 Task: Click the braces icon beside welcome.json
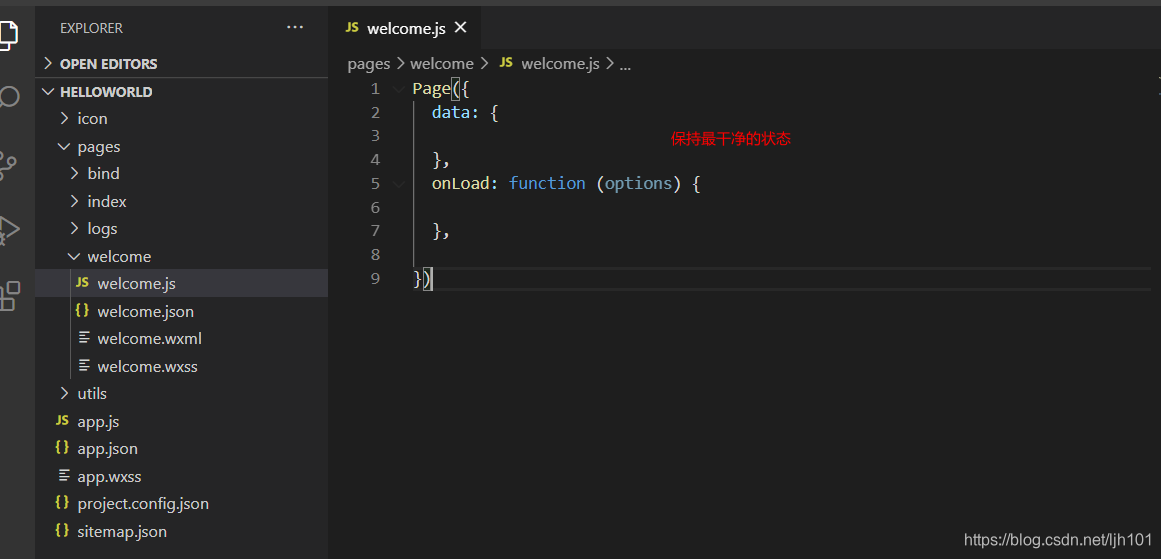[82, 311]
